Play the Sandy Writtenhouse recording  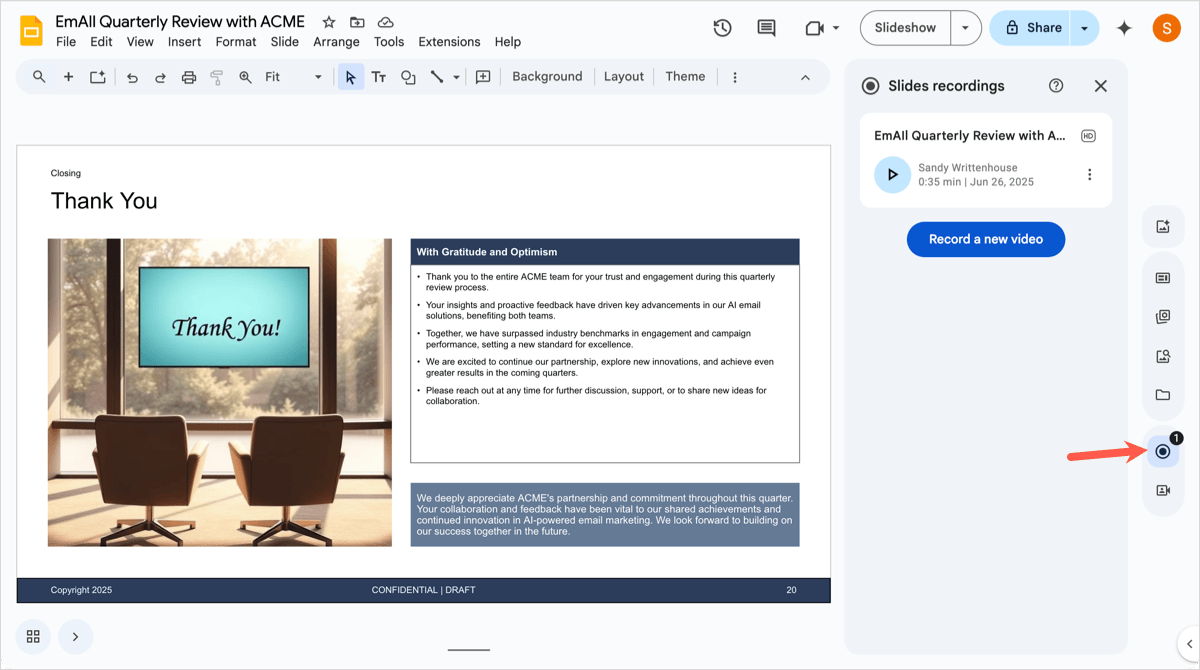pos(892,175)
